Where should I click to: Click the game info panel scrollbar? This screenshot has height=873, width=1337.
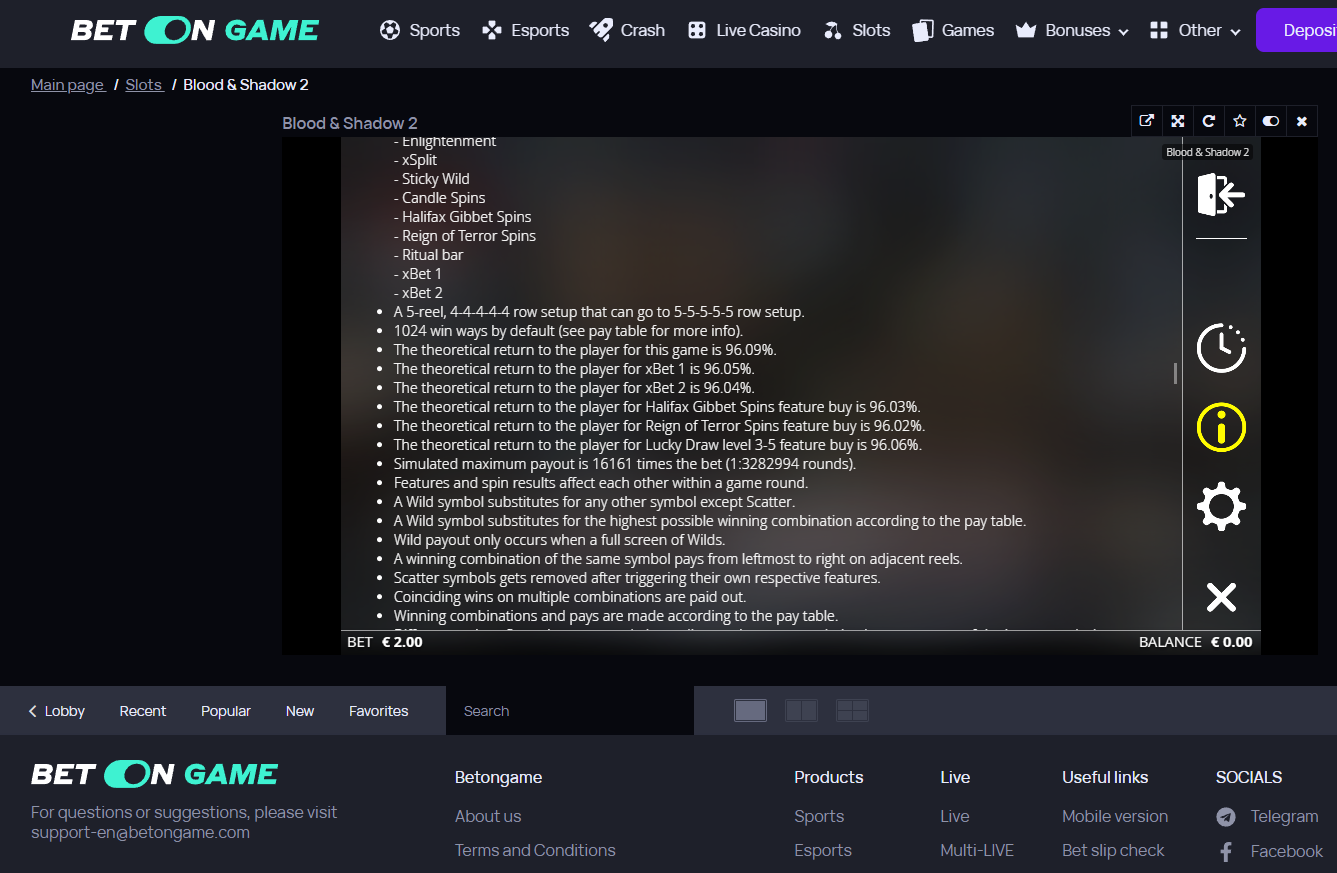[1175, 373]
